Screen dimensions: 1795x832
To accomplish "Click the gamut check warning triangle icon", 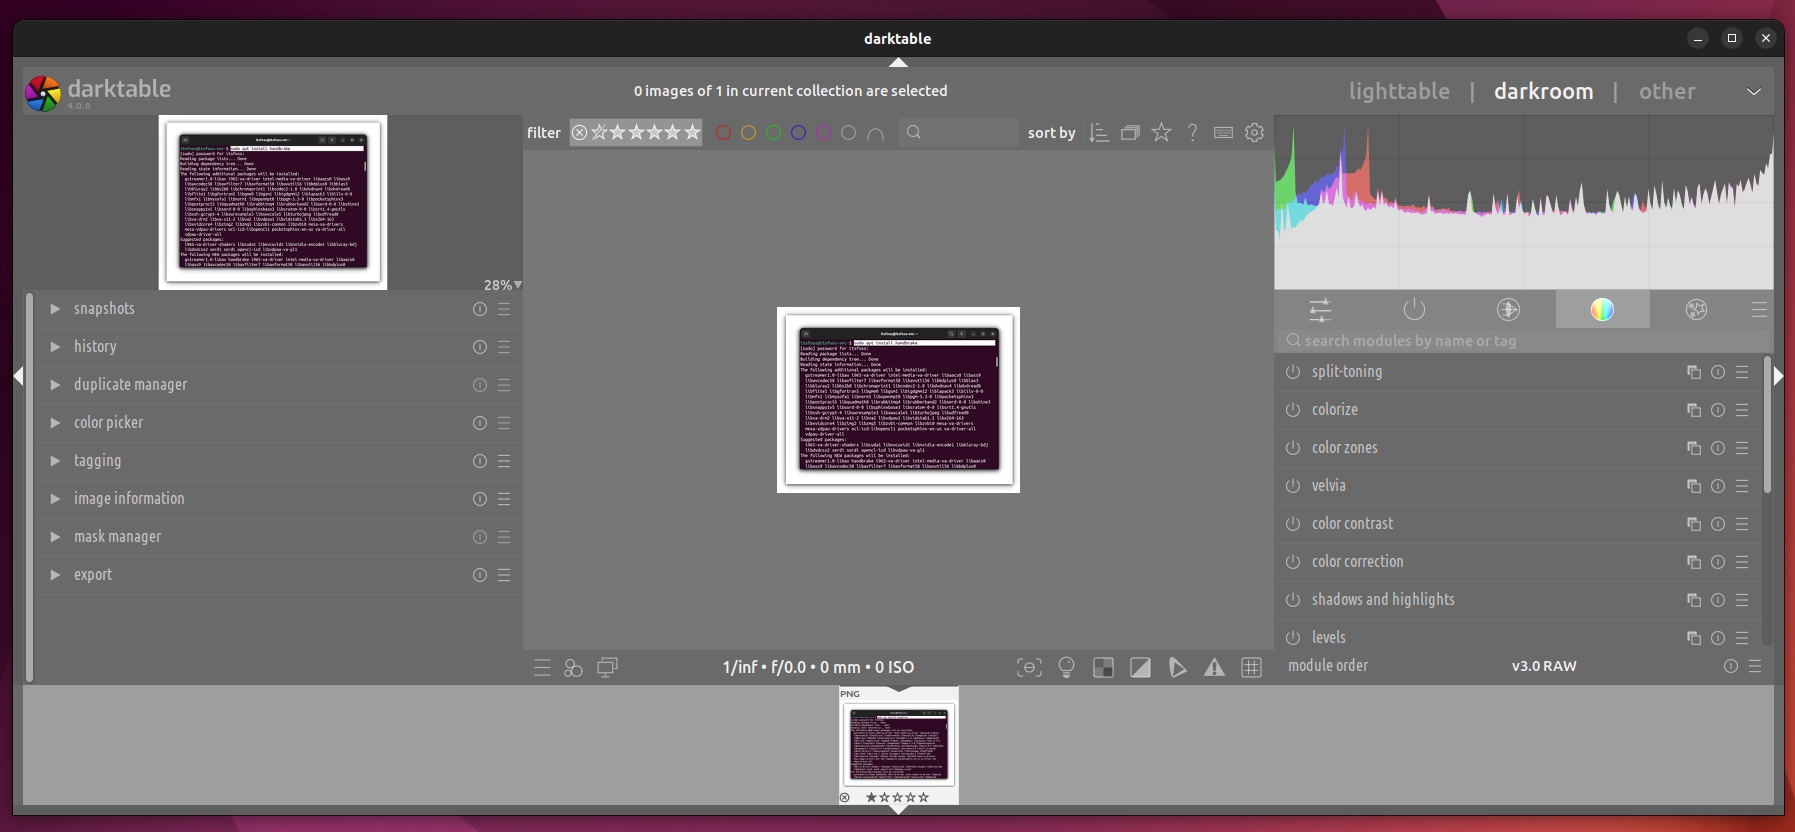I will point(1214,668).
